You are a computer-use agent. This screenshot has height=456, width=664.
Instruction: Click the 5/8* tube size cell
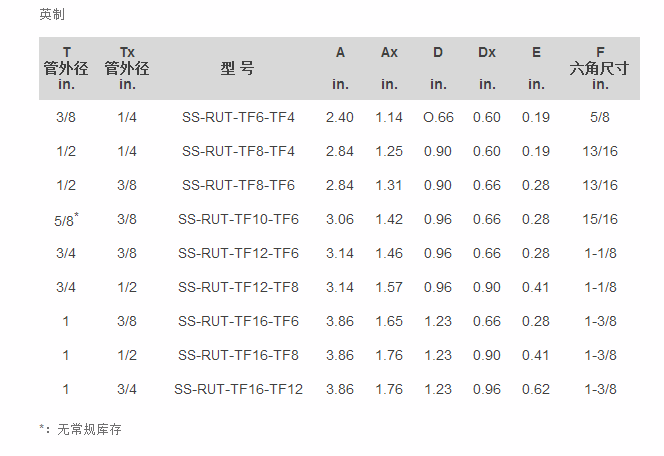[66, 219]
